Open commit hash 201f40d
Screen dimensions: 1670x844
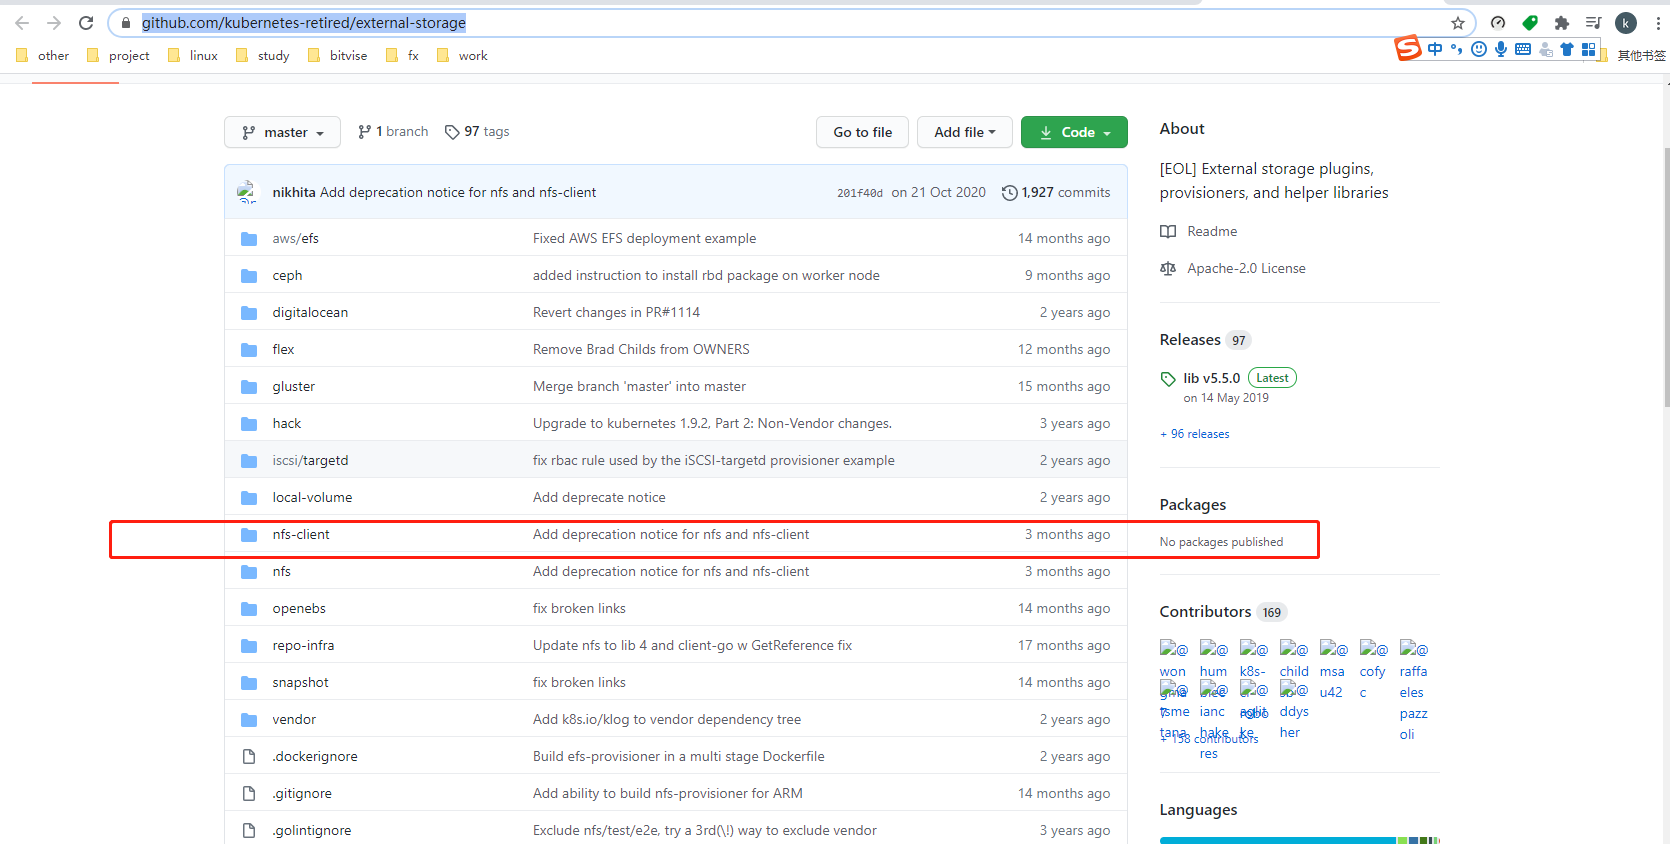[860, 193]
